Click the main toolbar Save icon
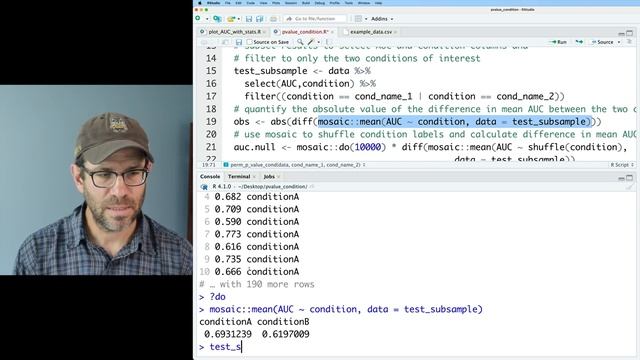 249,19
